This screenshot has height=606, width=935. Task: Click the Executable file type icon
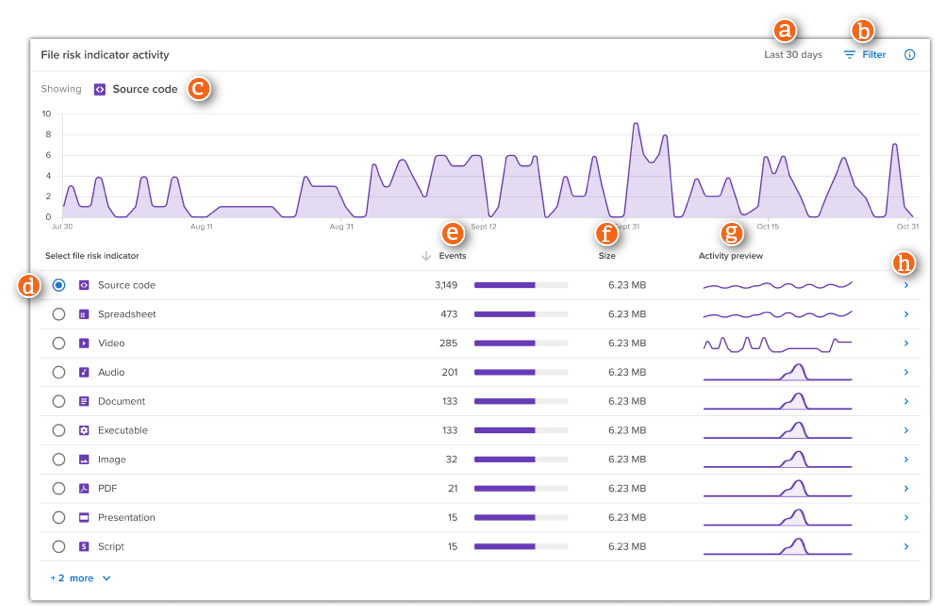(85, 430)
